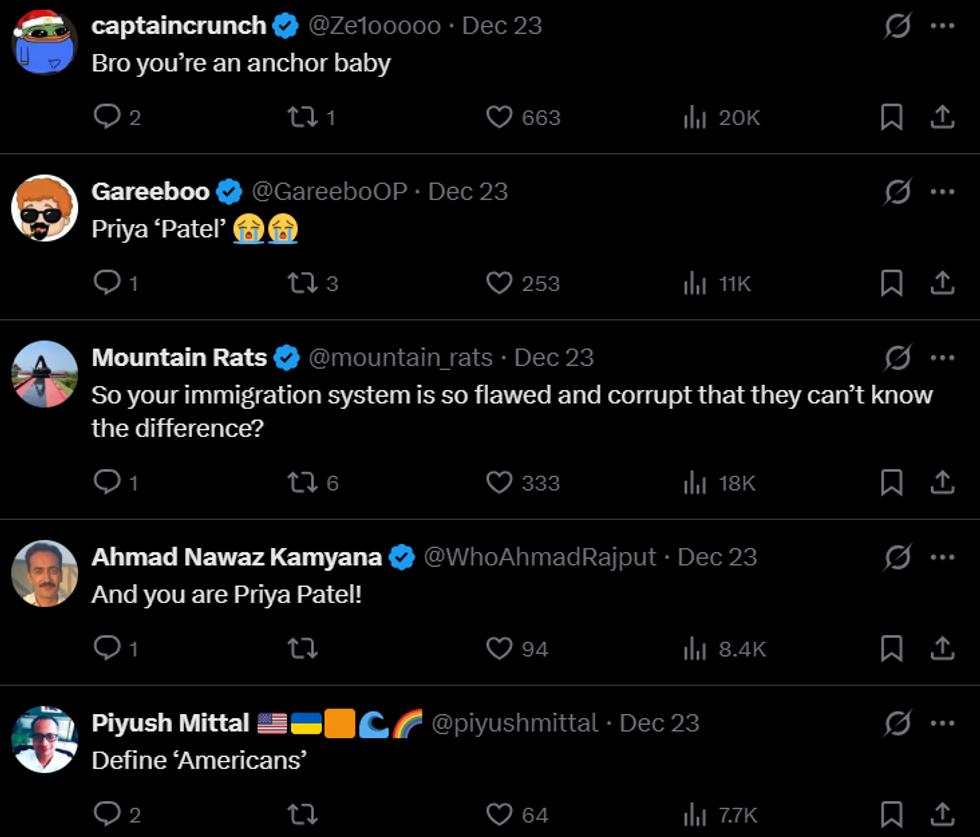Bookmark Ahmad Nawaz Kamyana's tweet
980x837 pixels.
[891, 649]
